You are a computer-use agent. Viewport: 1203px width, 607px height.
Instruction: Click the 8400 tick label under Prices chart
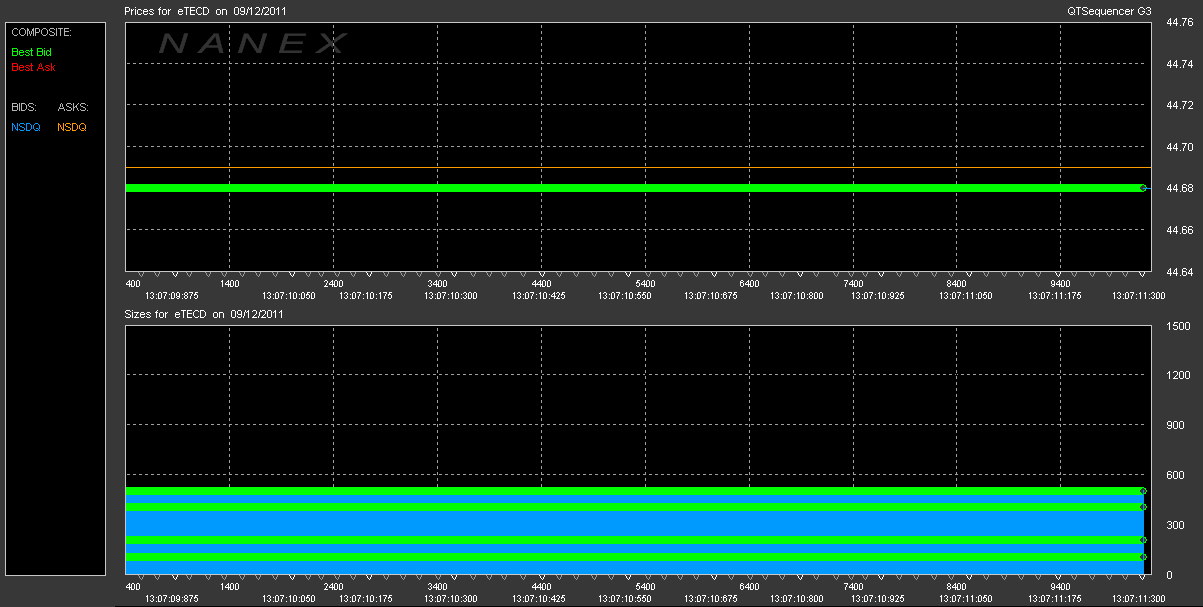click(x=957, y=283)
